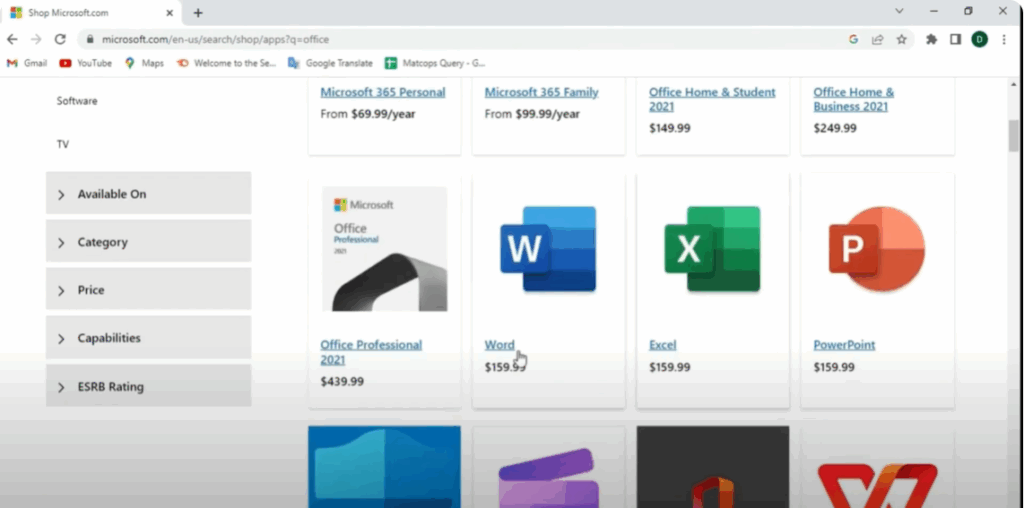Viewport: 1024px width, 508px height.
Task: Click the page vertical scrollbar thumb
Action: point(1014,136)
